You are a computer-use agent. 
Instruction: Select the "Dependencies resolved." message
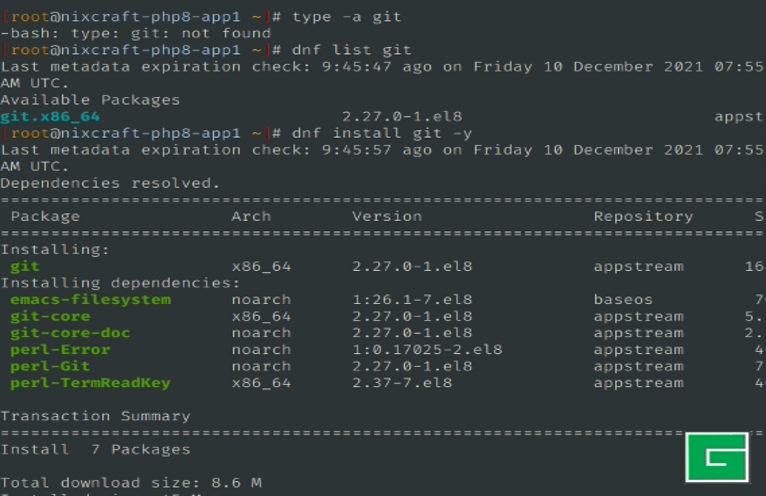pyautogui.click(x=110, y=183)
